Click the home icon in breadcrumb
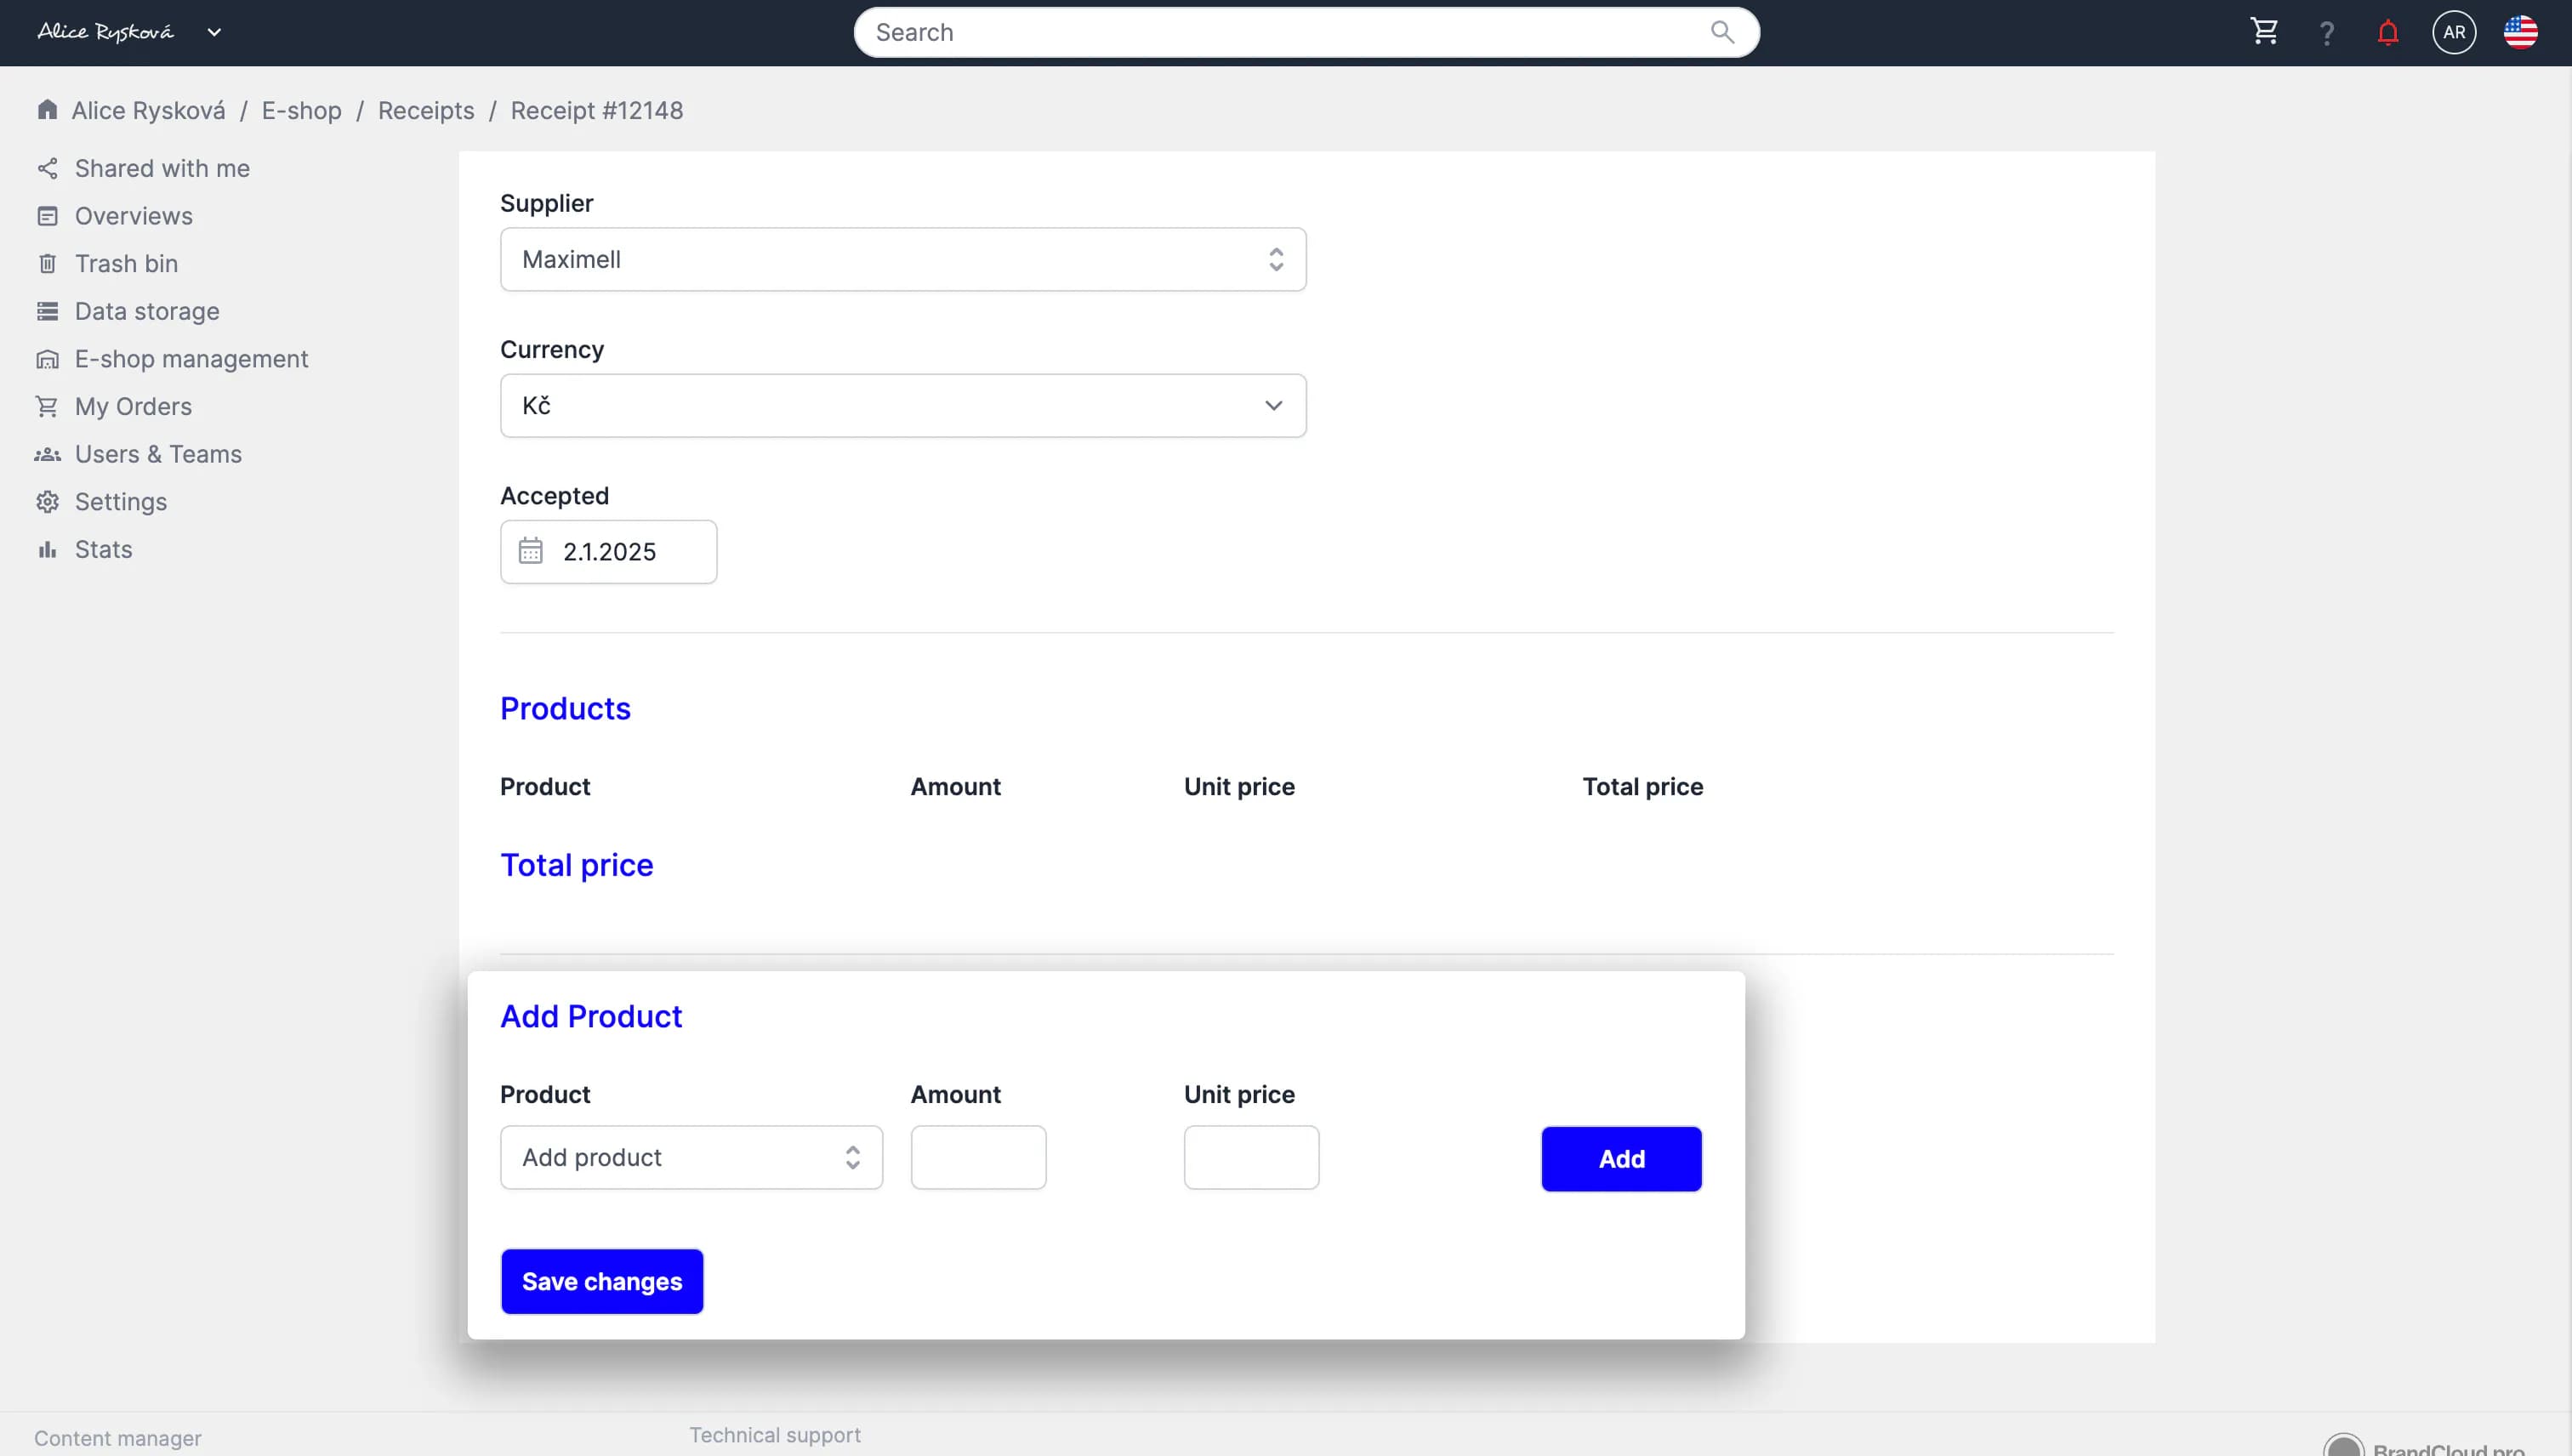Image resolution: width=2572 pixels, height=1456 pixels. [x=47, y=110]
